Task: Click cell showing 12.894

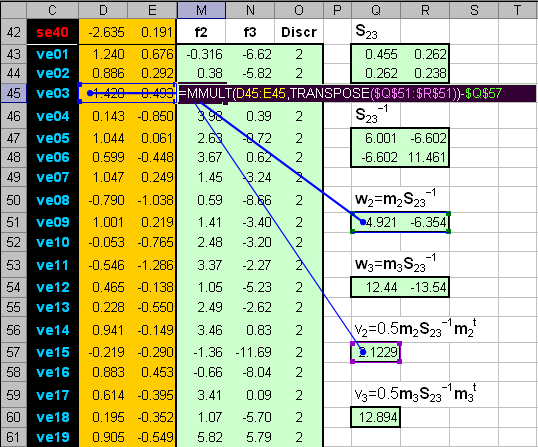Action: pos(376,417)
